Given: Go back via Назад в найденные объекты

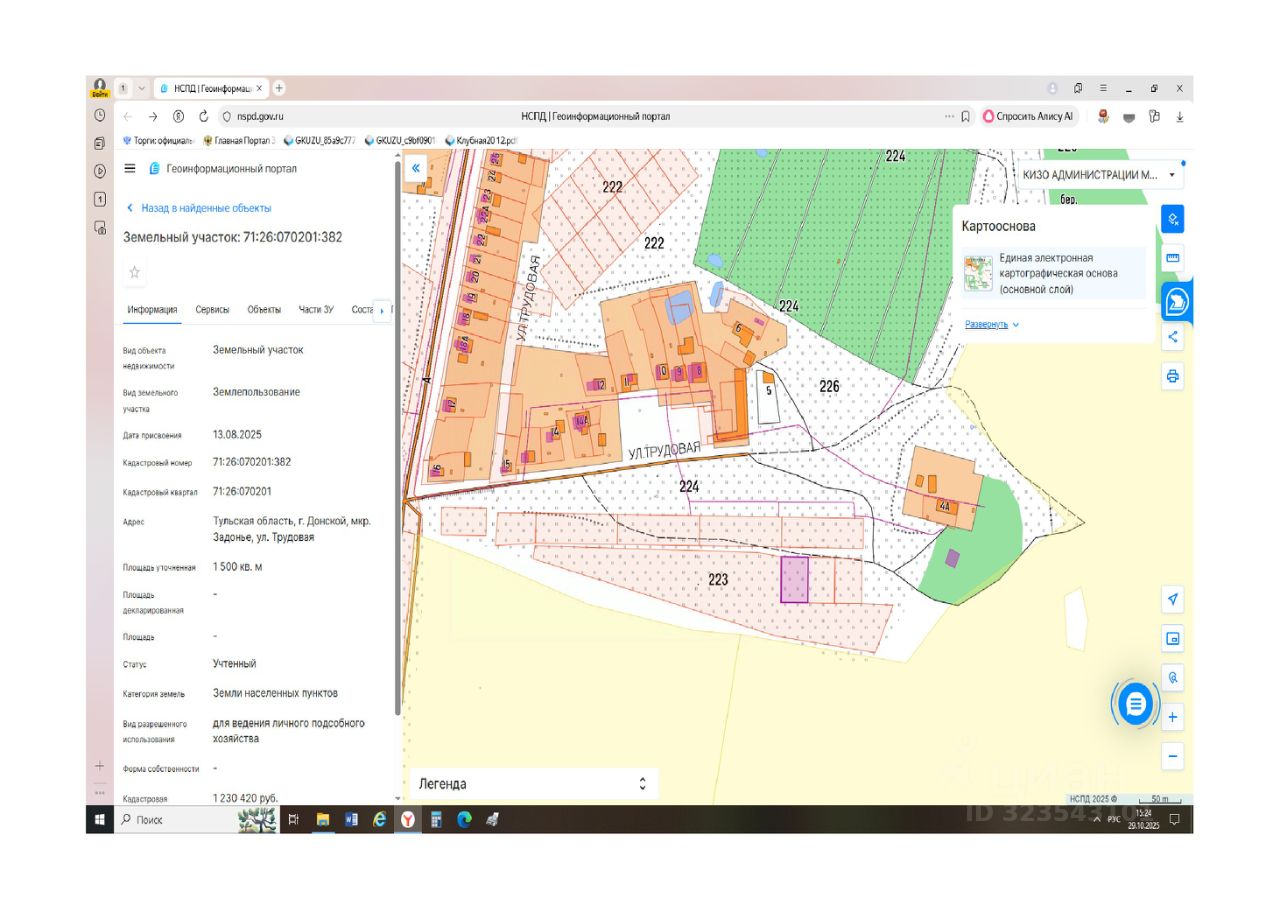Looking at the screenshot, I should point(199,208).
